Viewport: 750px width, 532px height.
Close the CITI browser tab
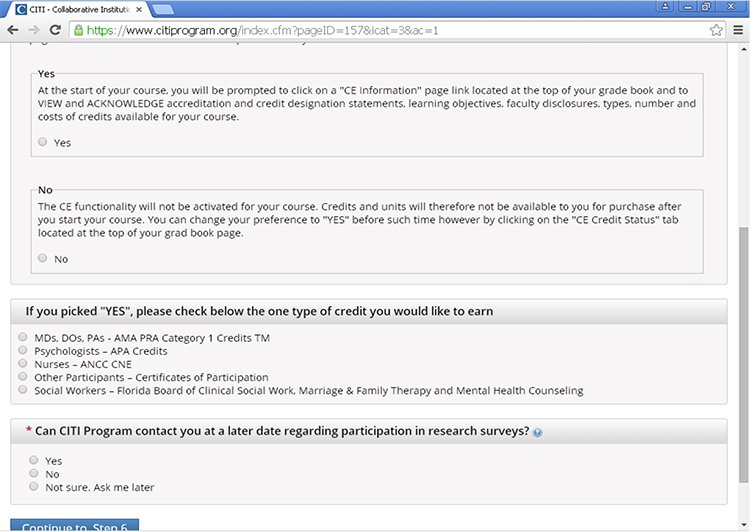tap(139, 9)
